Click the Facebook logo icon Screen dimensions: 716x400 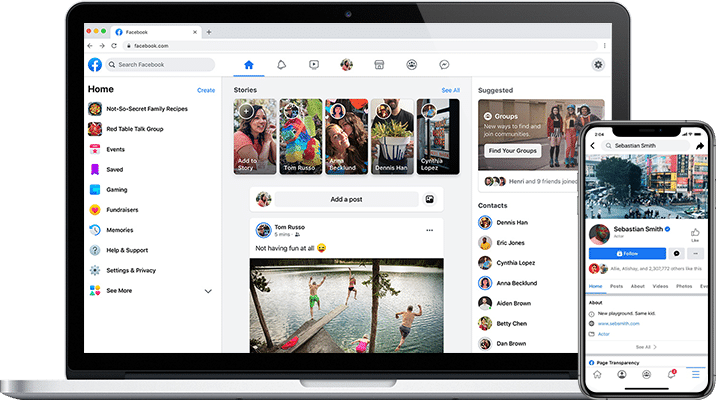[95, 65]
